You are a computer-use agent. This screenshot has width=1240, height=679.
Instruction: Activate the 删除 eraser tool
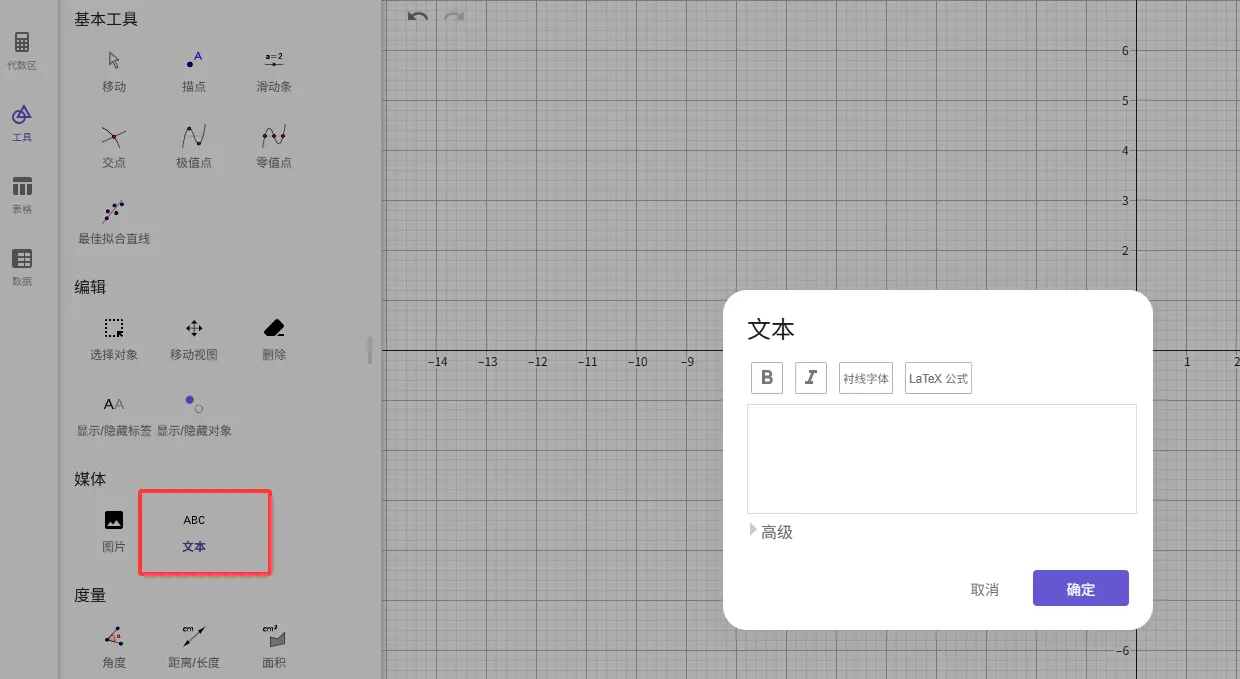pos(274,338)
